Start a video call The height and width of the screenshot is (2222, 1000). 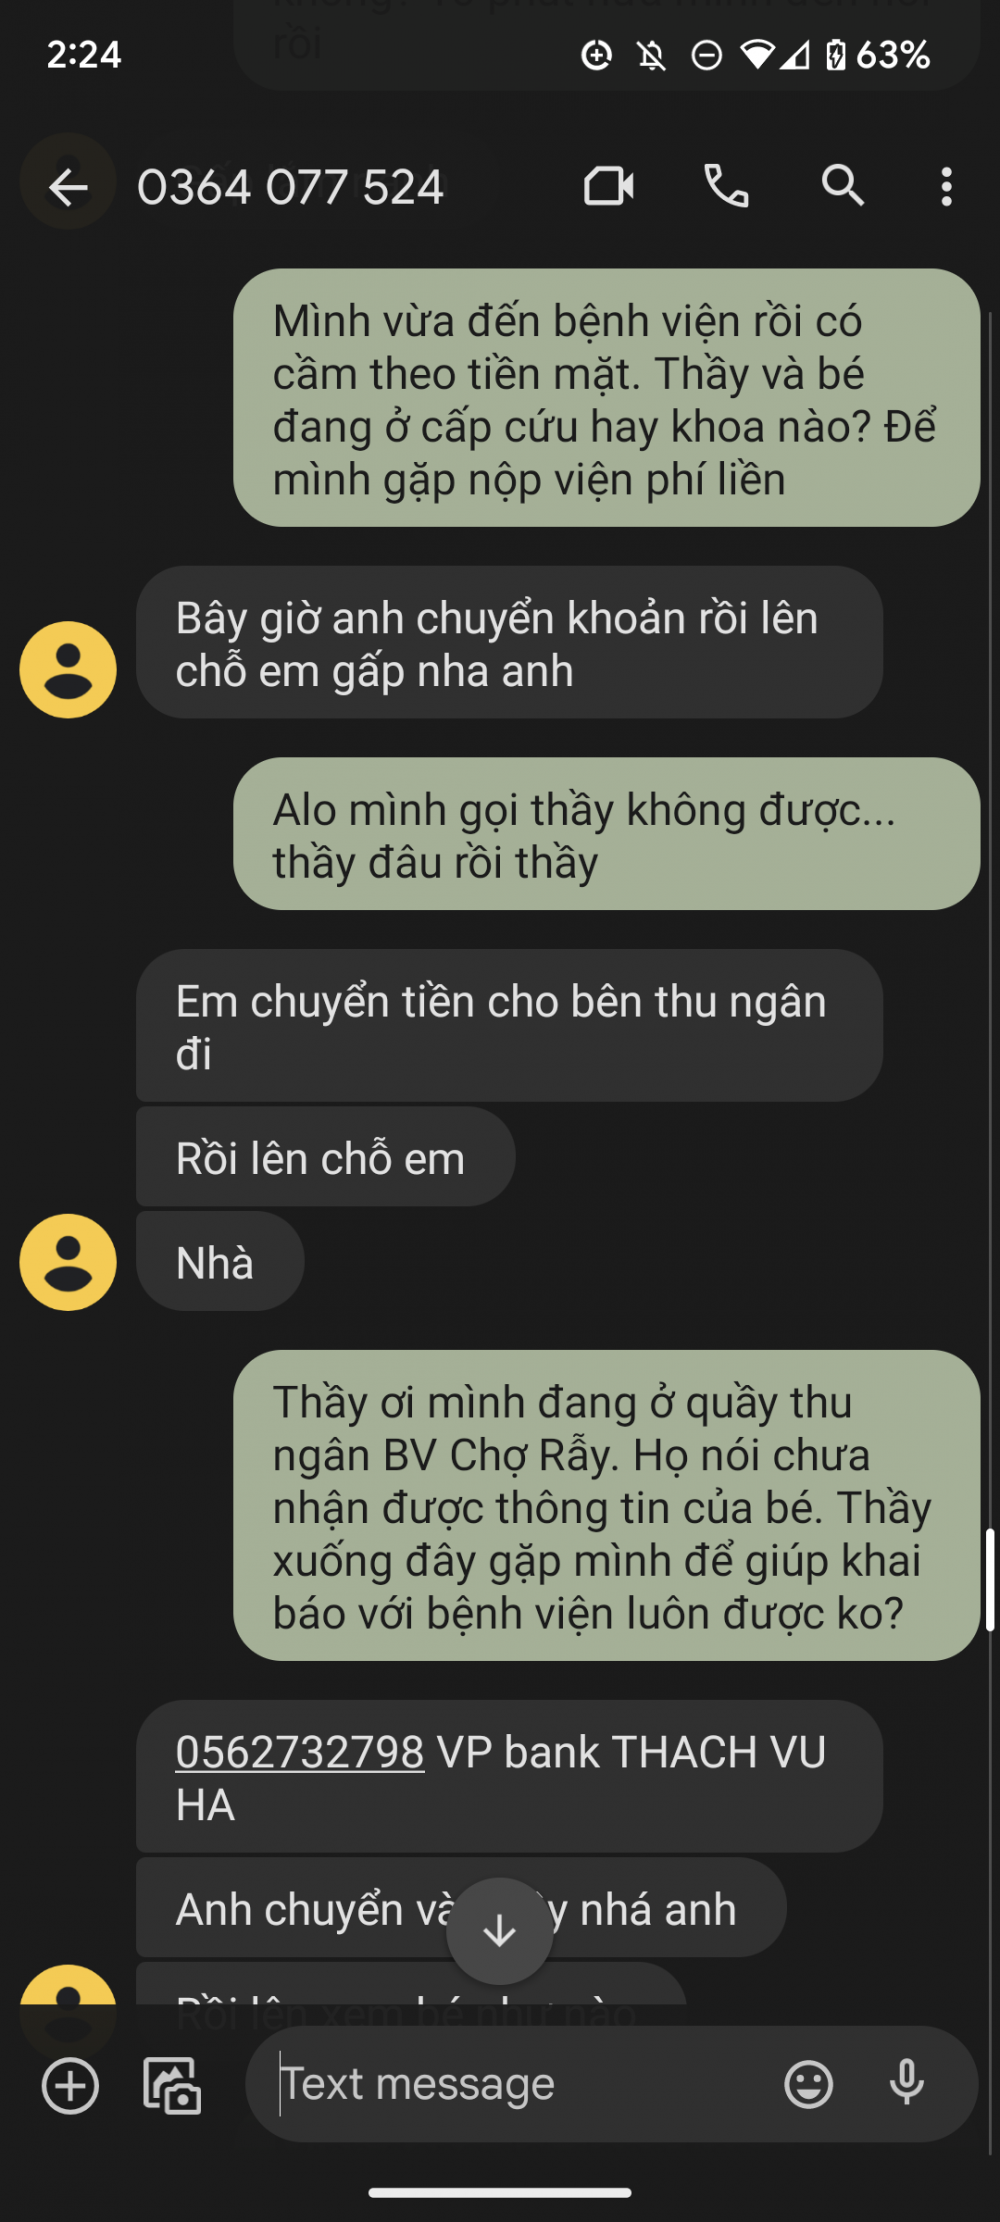pos(609,186)
